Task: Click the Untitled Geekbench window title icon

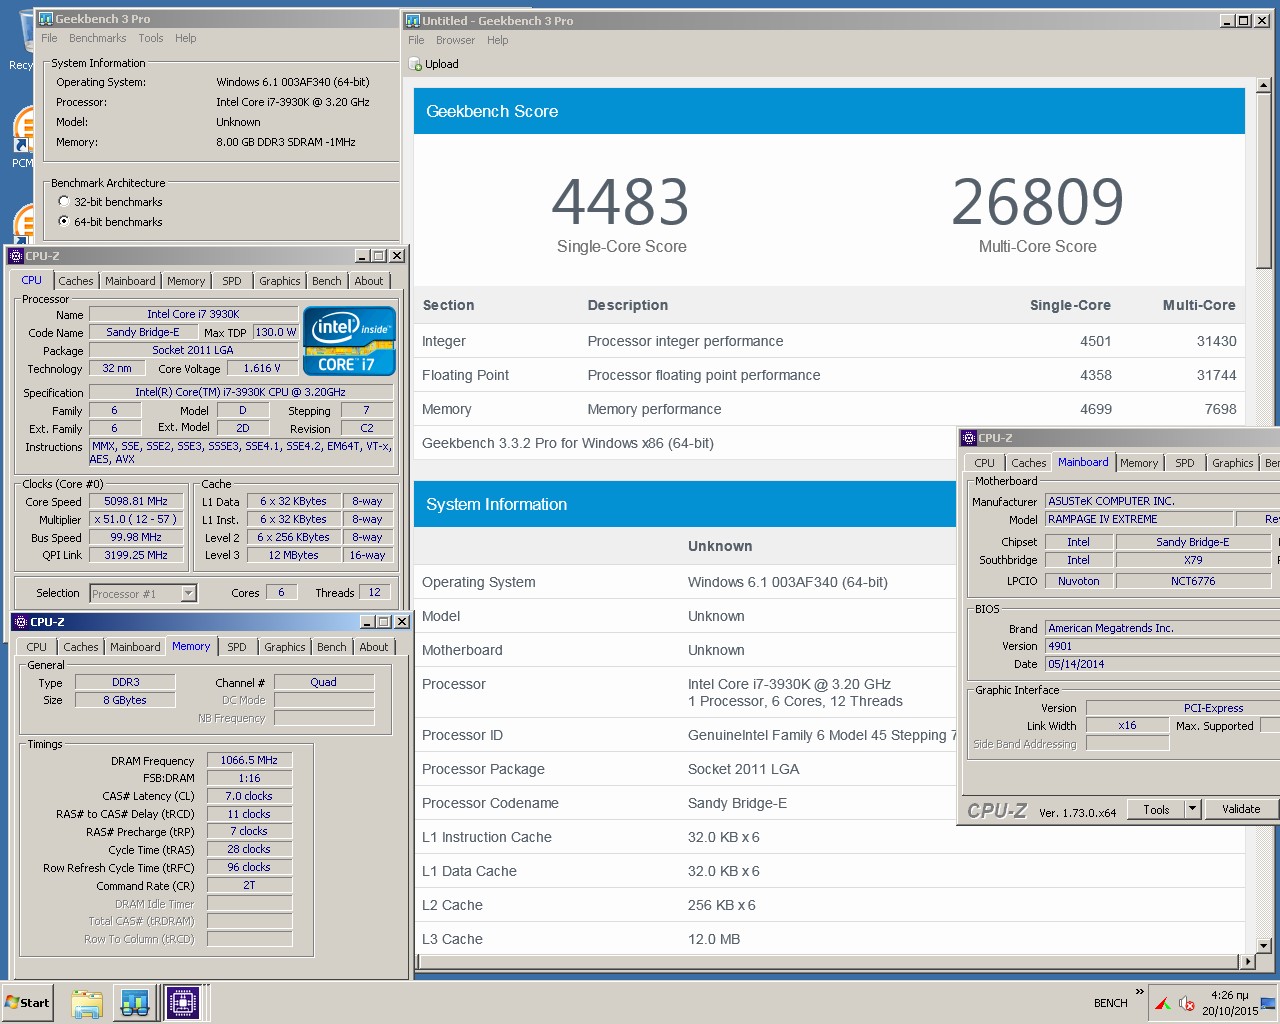Action: [x=412, y=21]
